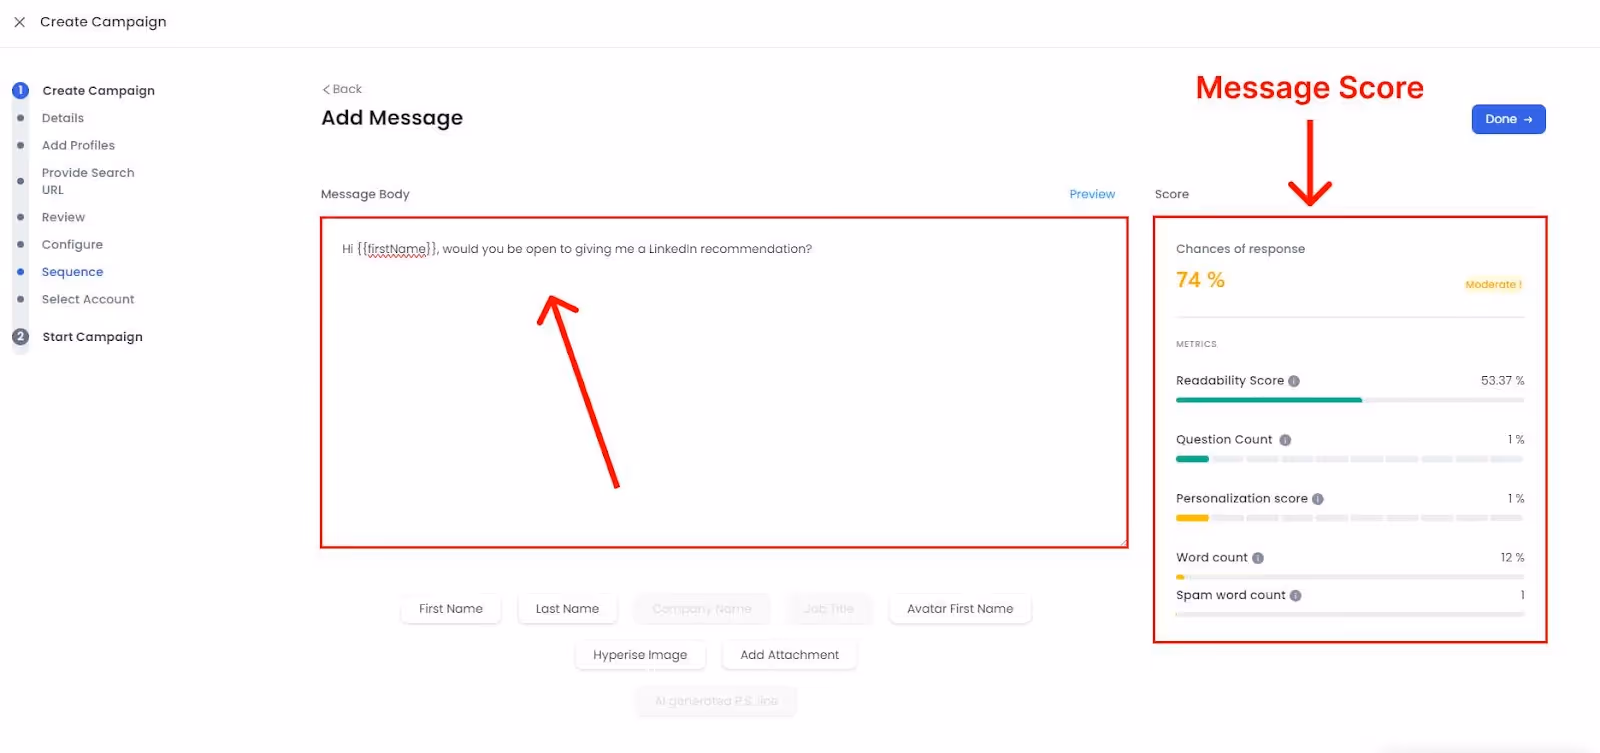Click the AI generated P.S. line button

(x=716, y=701)
